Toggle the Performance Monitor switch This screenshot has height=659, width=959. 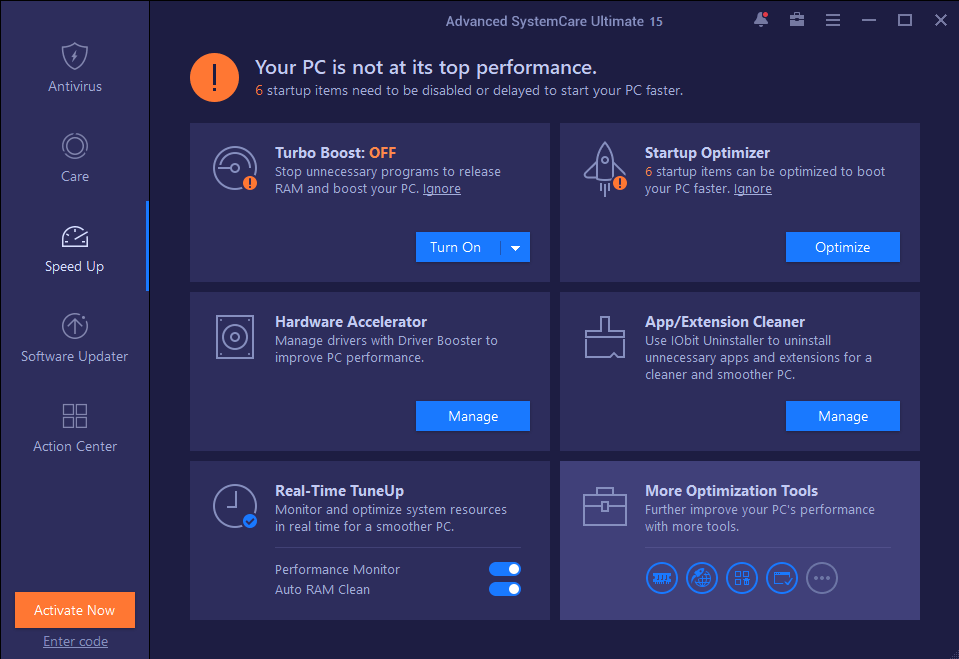click(x=505, y=569)
